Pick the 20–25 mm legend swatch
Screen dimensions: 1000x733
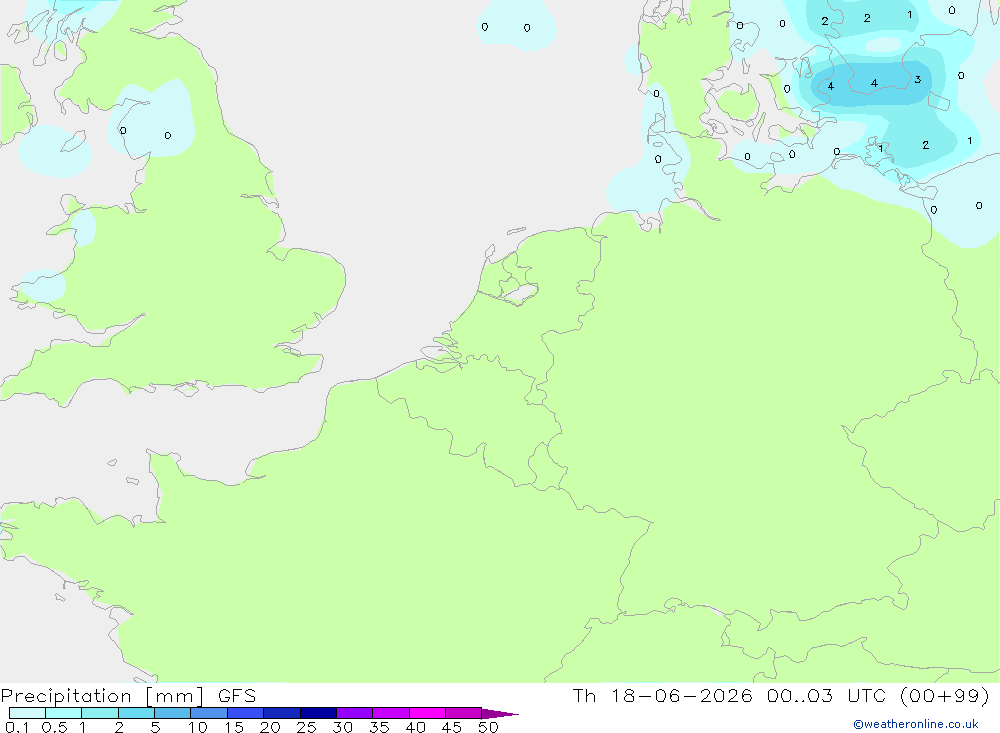(x=282, y=713)
